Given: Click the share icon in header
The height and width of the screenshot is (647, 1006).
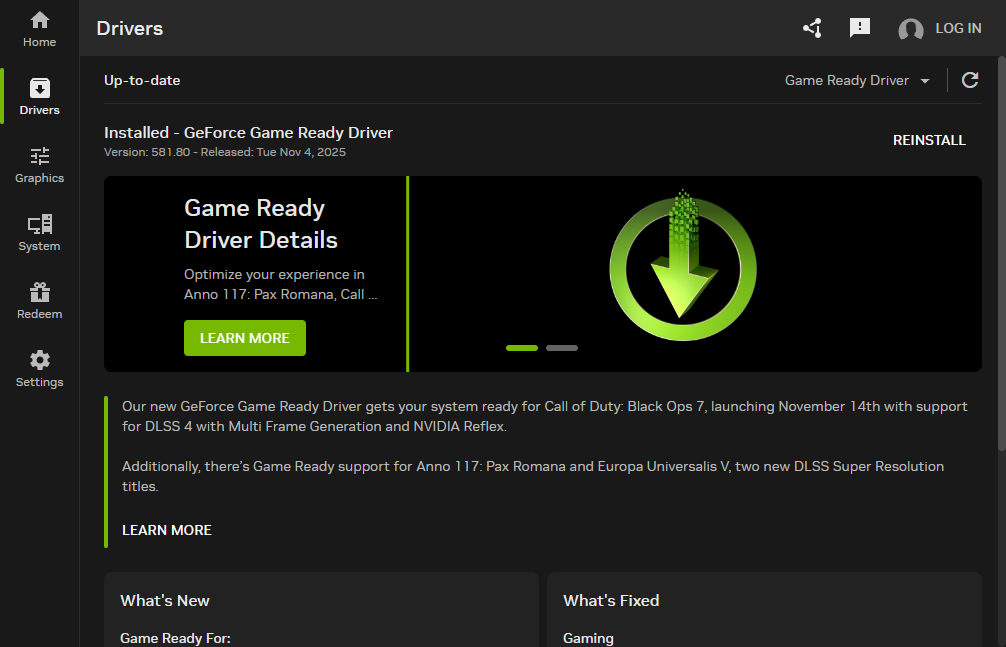Looking at the screenshot, I should (x=812, y=28).
